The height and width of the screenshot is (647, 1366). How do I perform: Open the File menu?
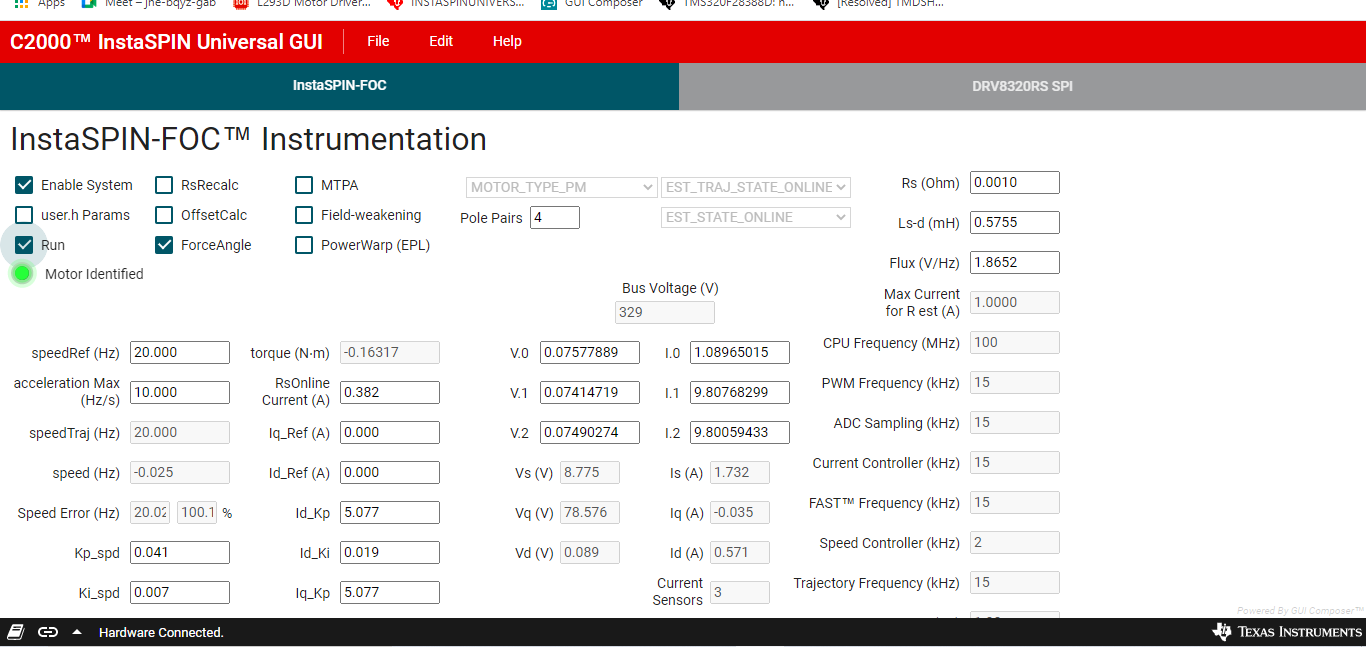(x=378, y=41)
